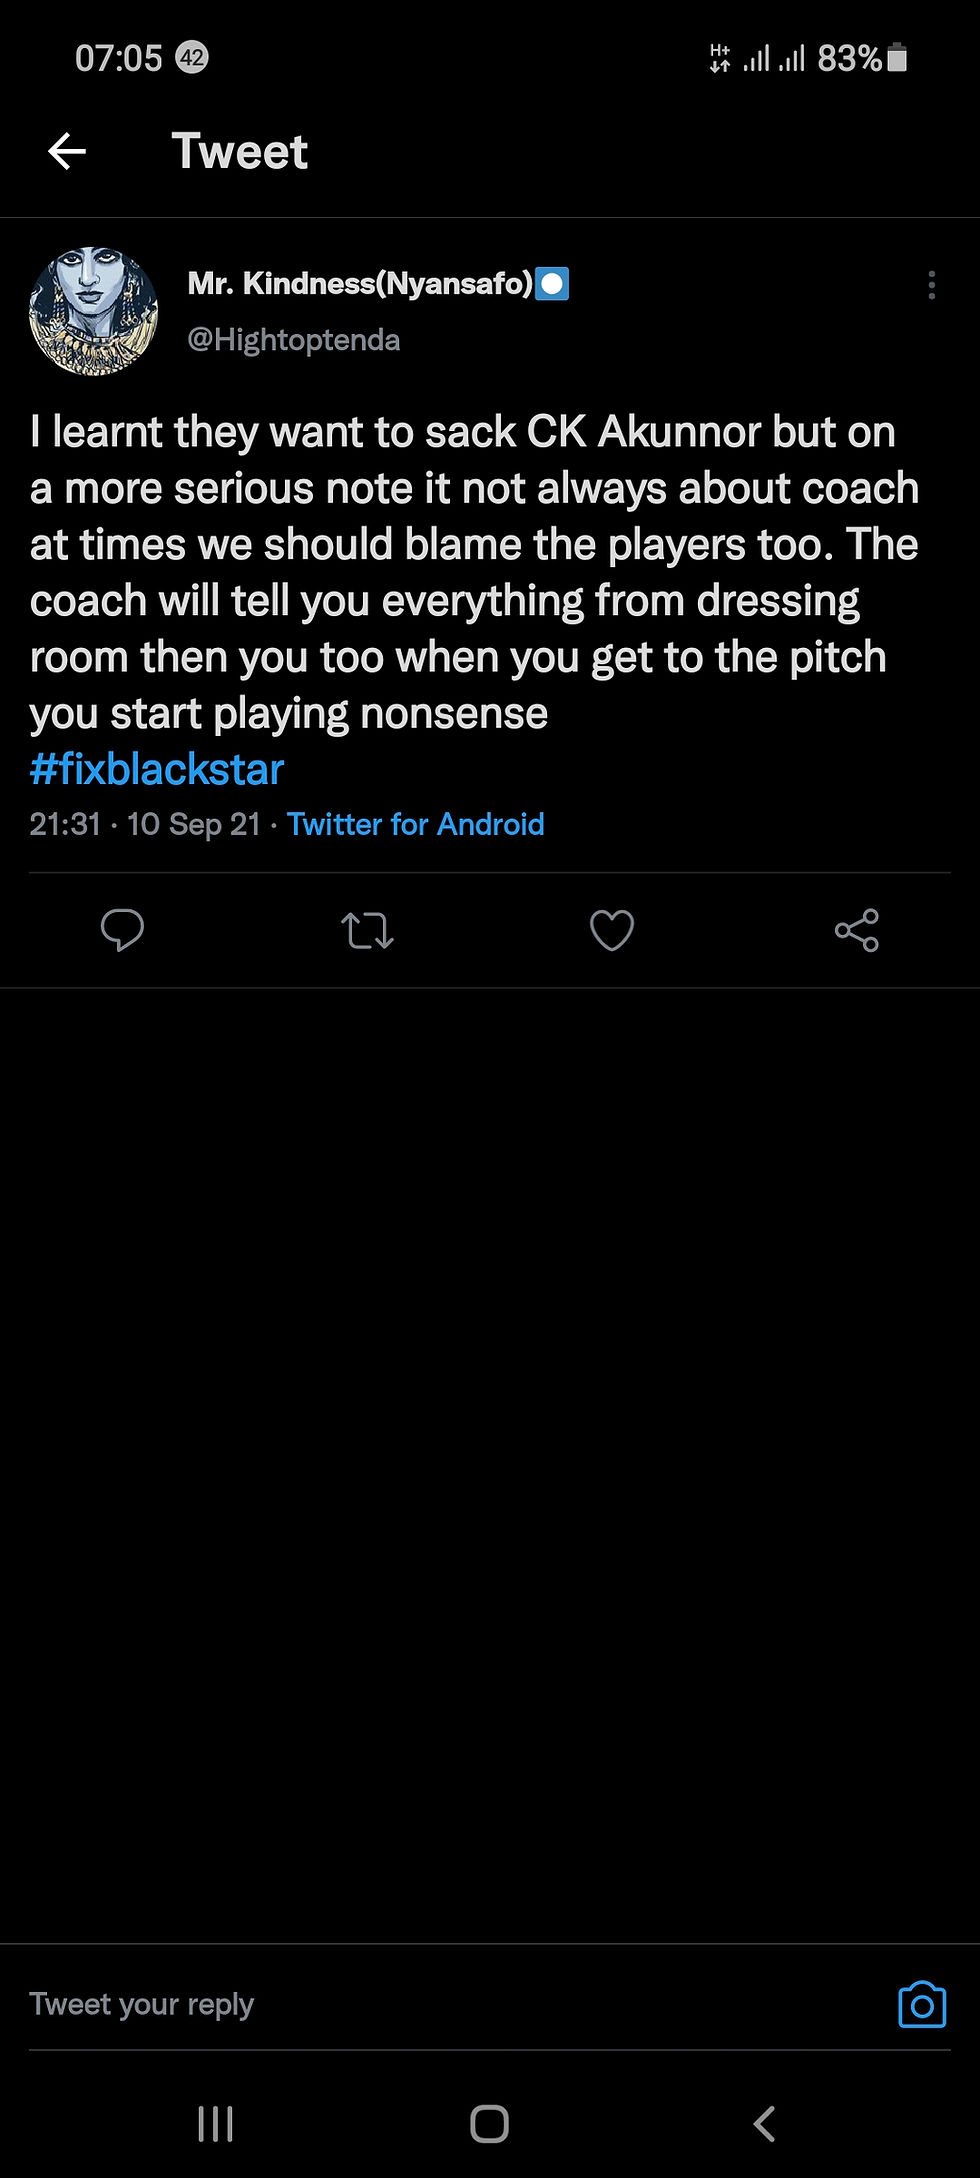The image size is (980, 2178).
Task: Tap the share icon under the tweet
Action: [857, 930]
